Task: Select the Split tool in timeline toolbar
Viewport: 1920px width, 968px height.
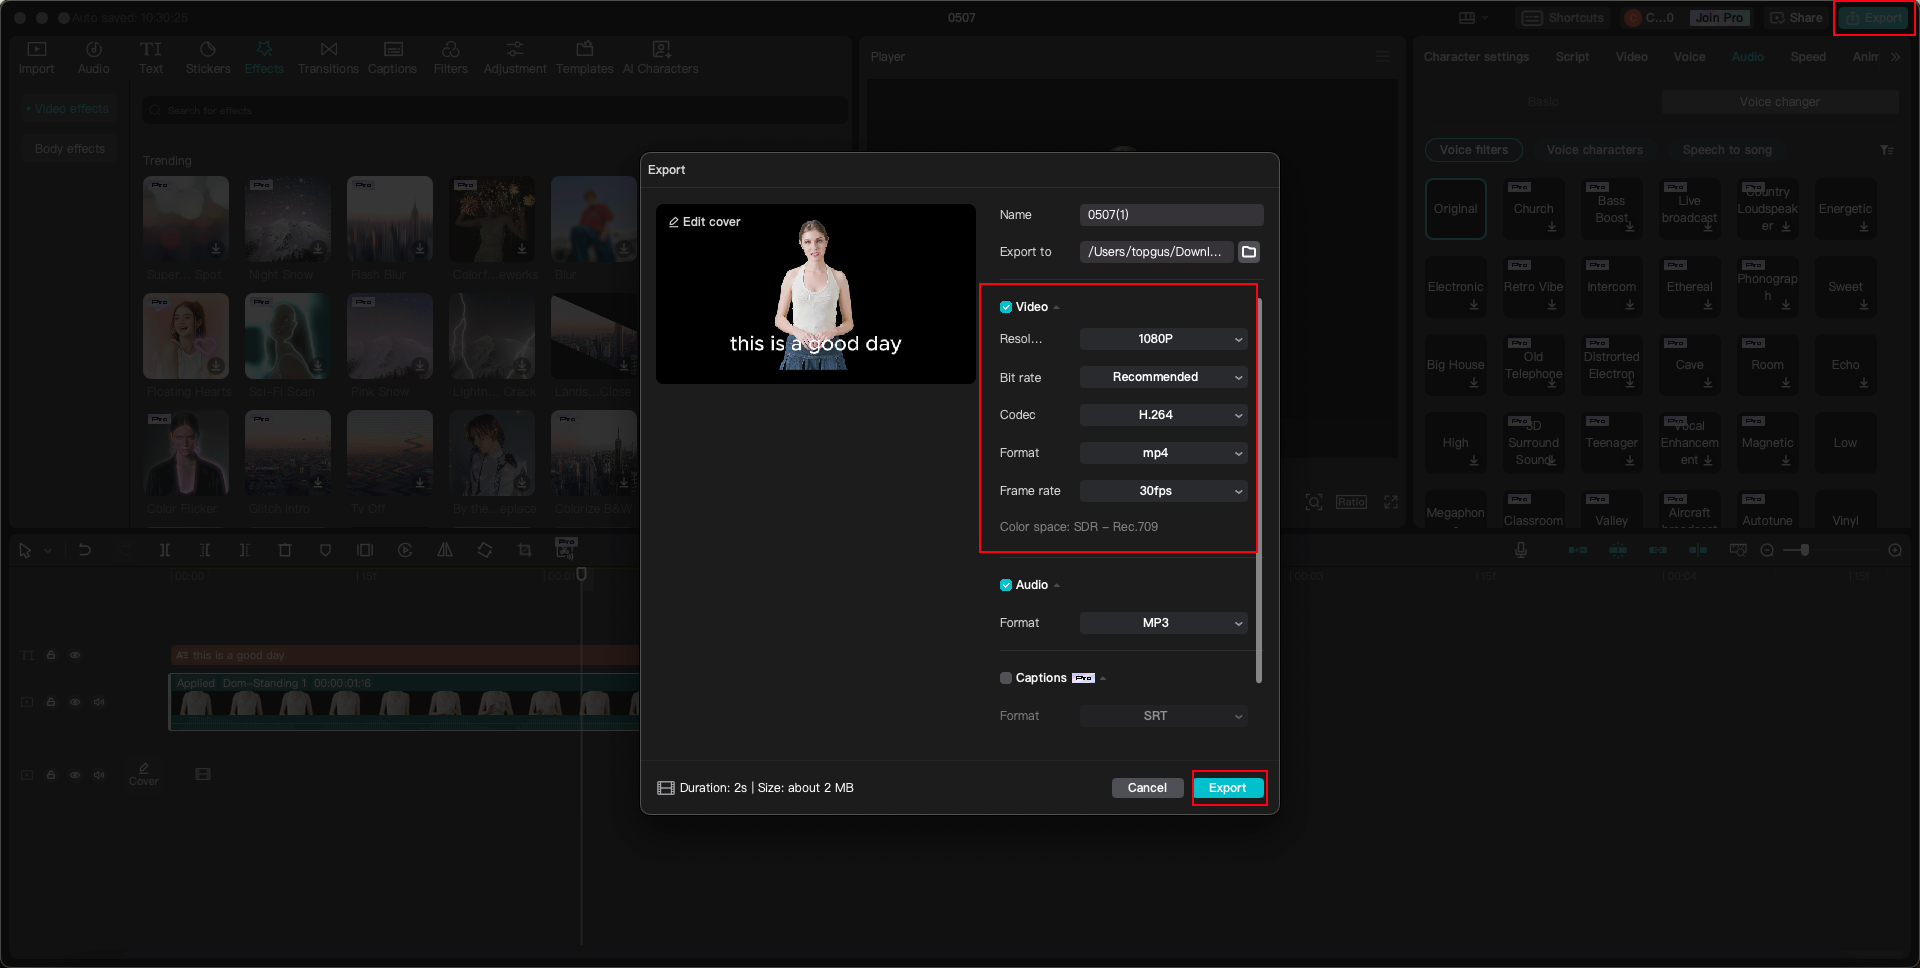Action: click(x=165, y=550)
